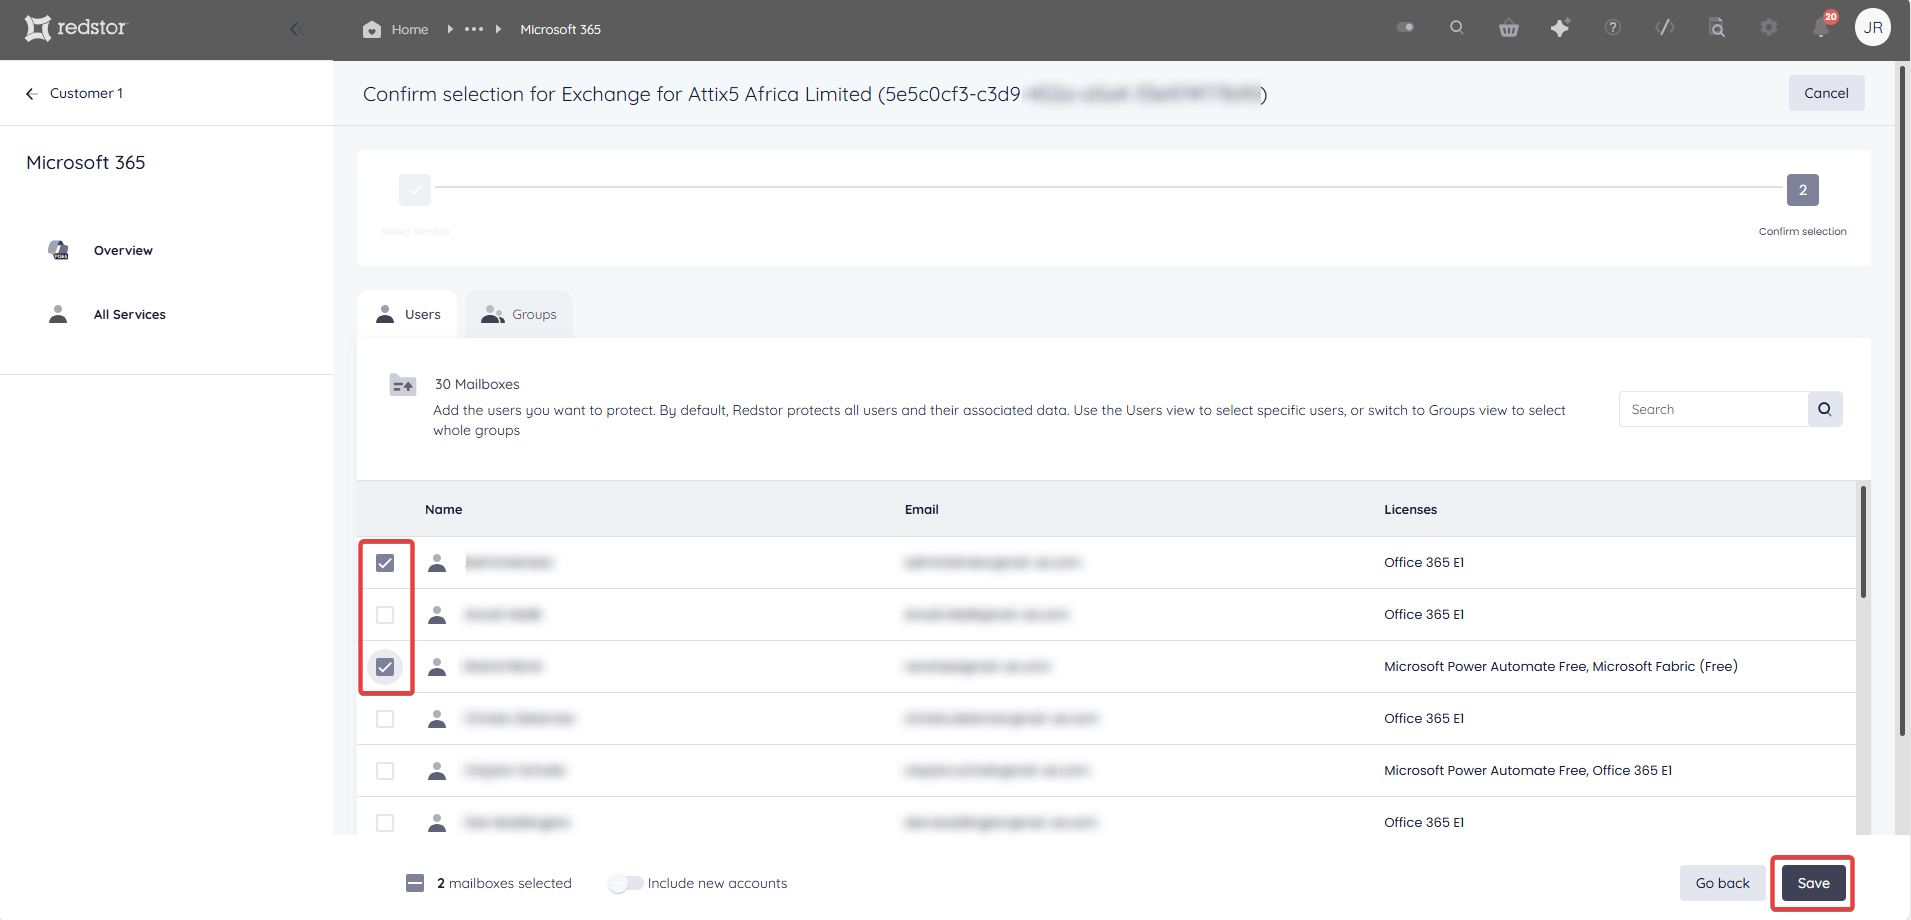1911x920 pixels.
Task: Click the '30 Mailboxes' heading
Action: [477, 385]
